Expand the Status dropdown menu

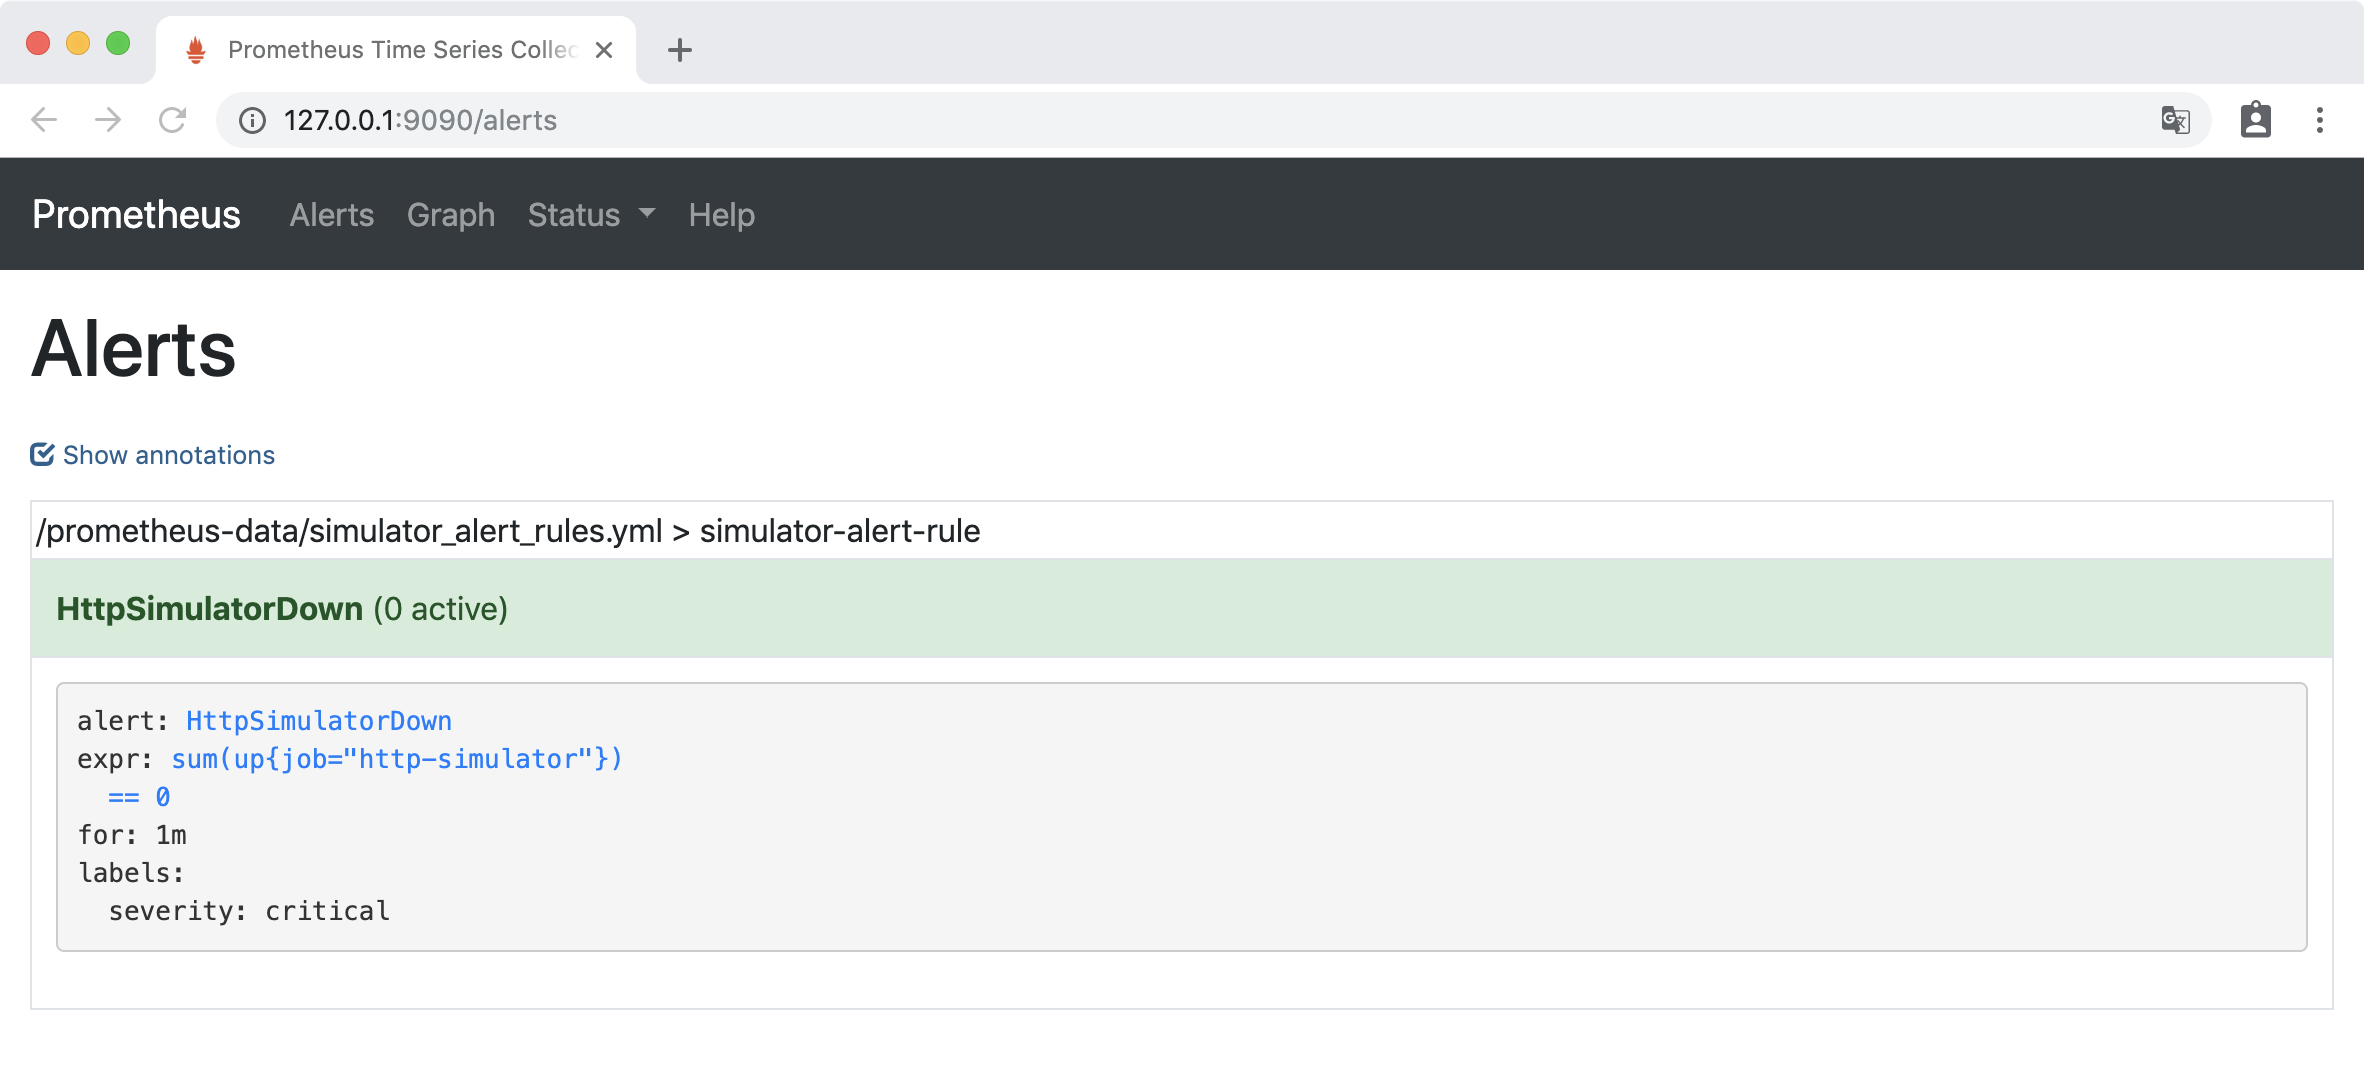(591, 214)
